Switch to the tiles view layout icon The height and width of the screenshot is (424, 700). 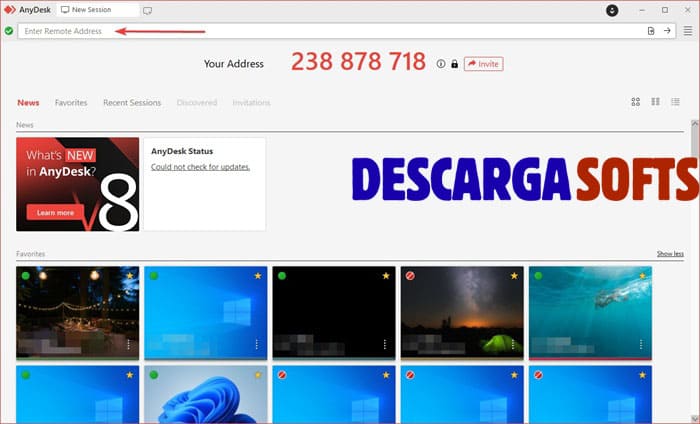click(x=636, y=102)
